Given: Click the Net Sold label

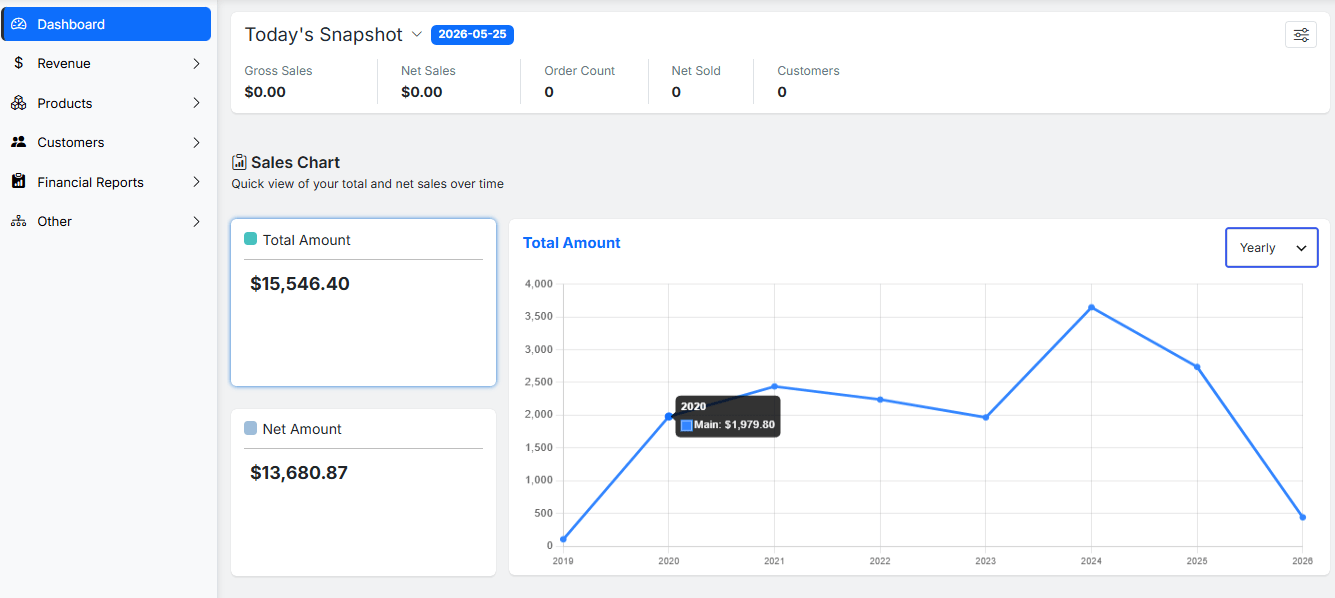Looking at the screenshot, I should 696,71.
